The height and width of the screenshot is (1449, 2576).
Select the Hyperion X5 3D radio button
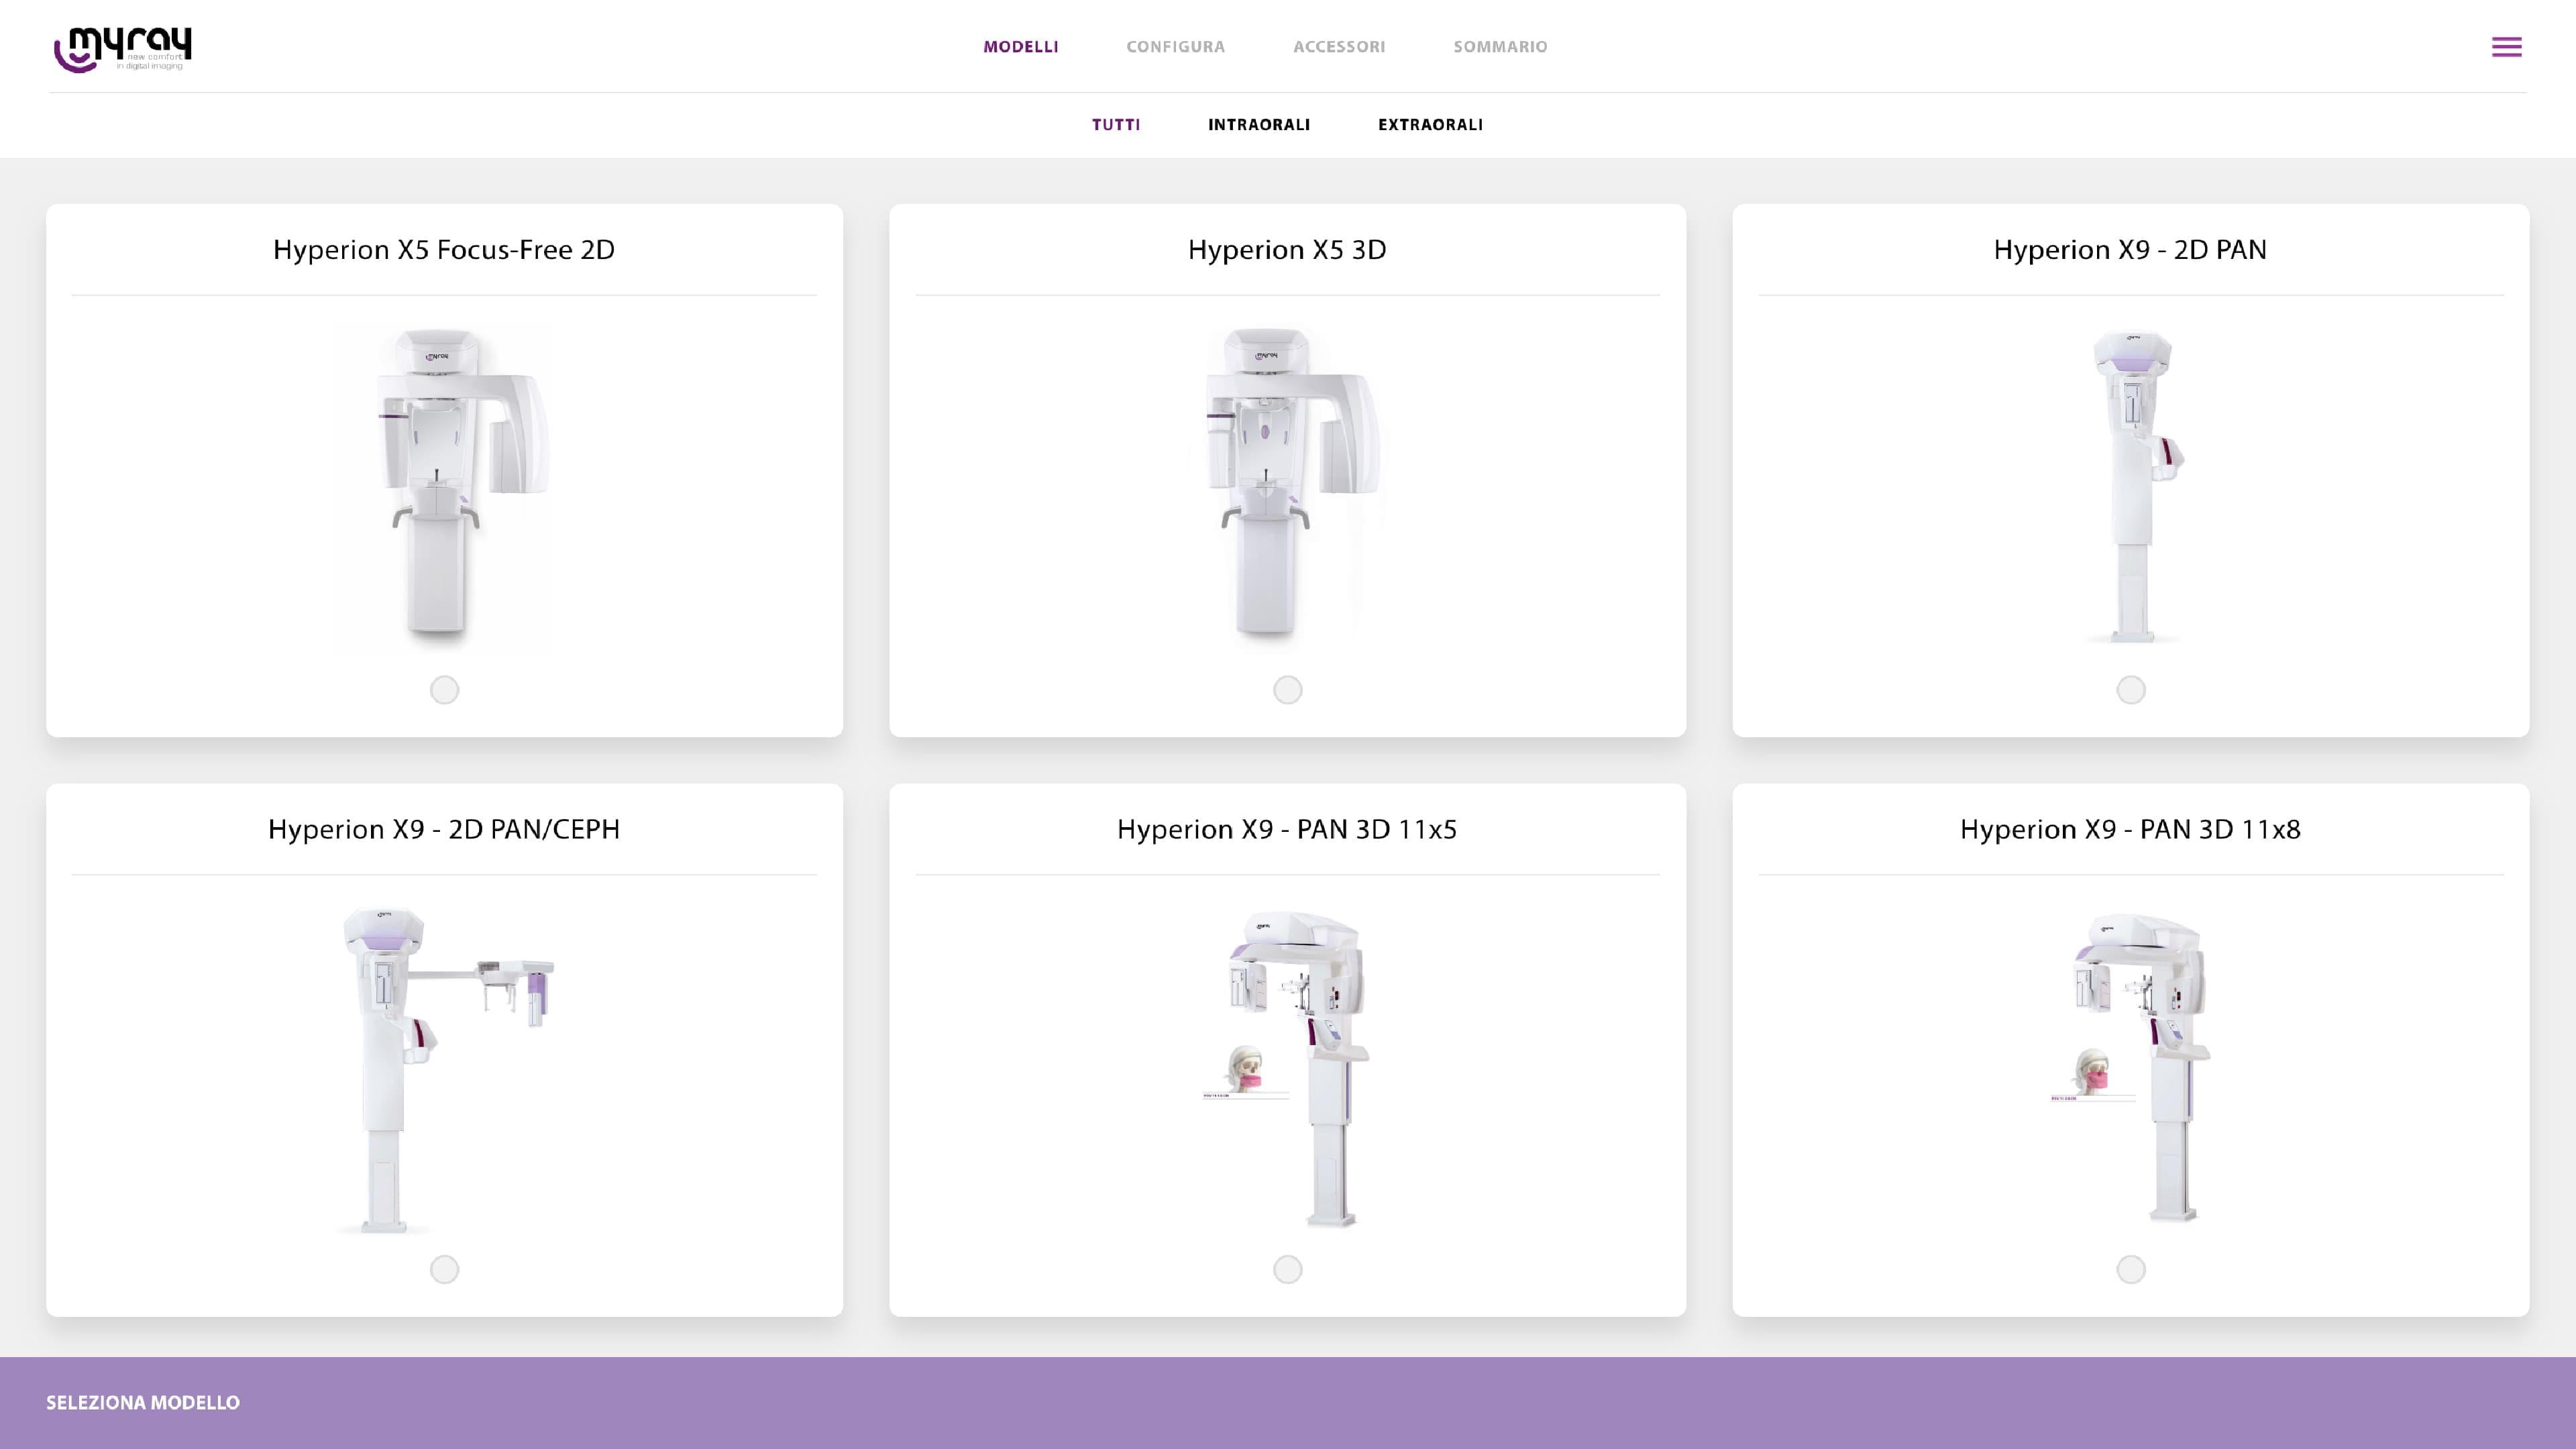[1287, 690]
